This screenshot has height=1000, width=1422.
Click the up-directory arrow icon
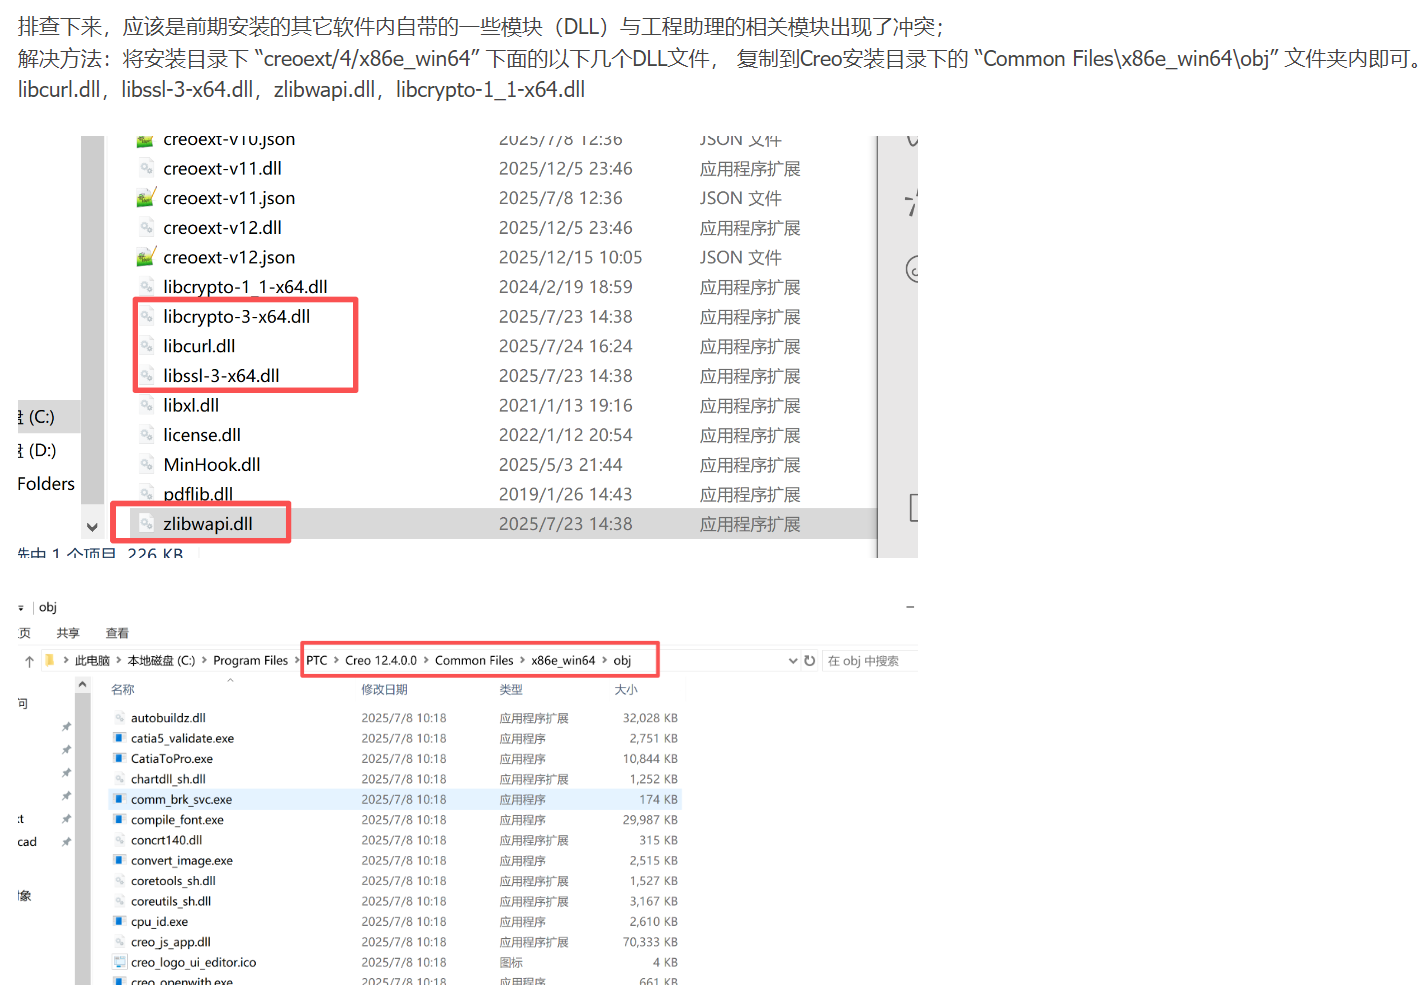[29, 661]
